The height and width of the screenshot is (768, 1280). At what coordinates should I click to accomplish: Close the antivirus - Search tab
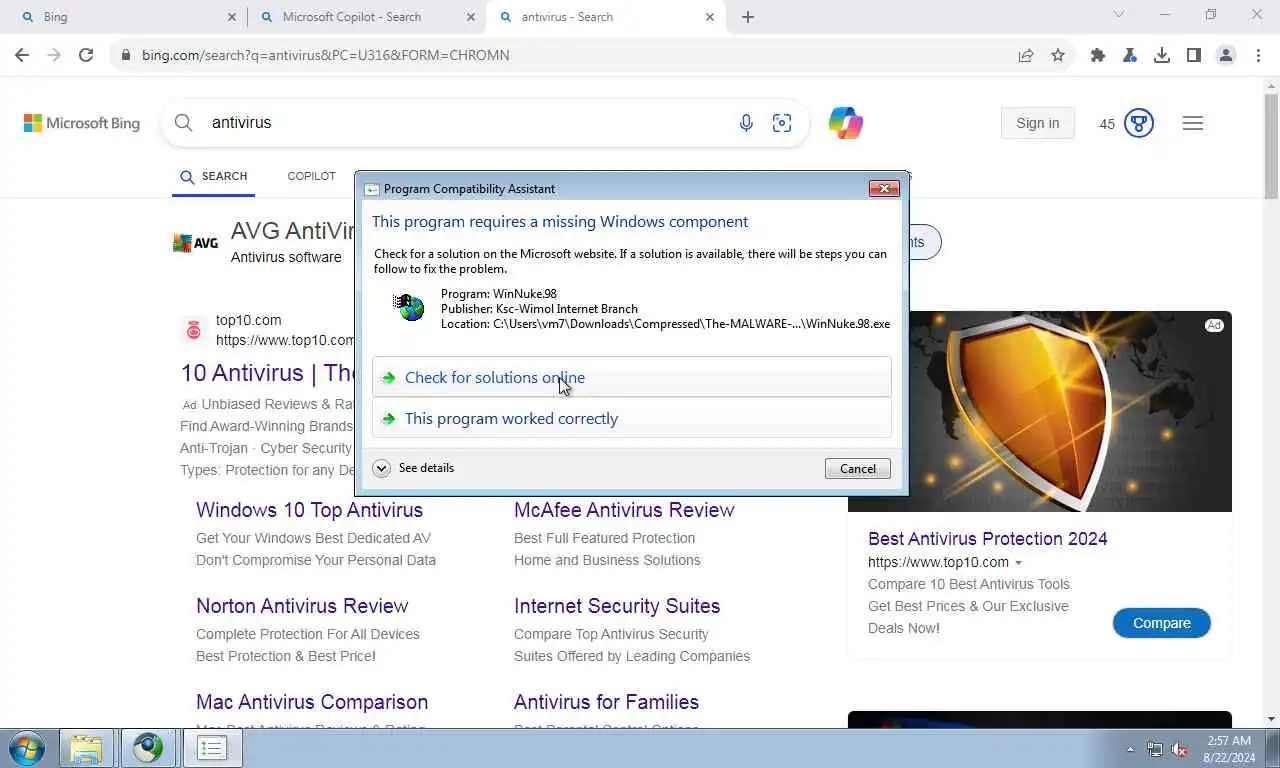pos(710,17)
